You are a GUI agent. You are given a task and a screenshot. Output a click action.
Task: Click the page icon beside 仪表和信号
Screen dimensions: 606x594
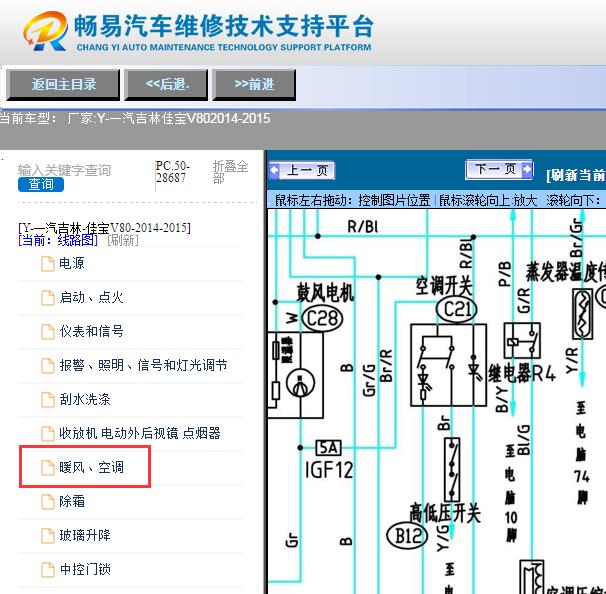(48, 332)
